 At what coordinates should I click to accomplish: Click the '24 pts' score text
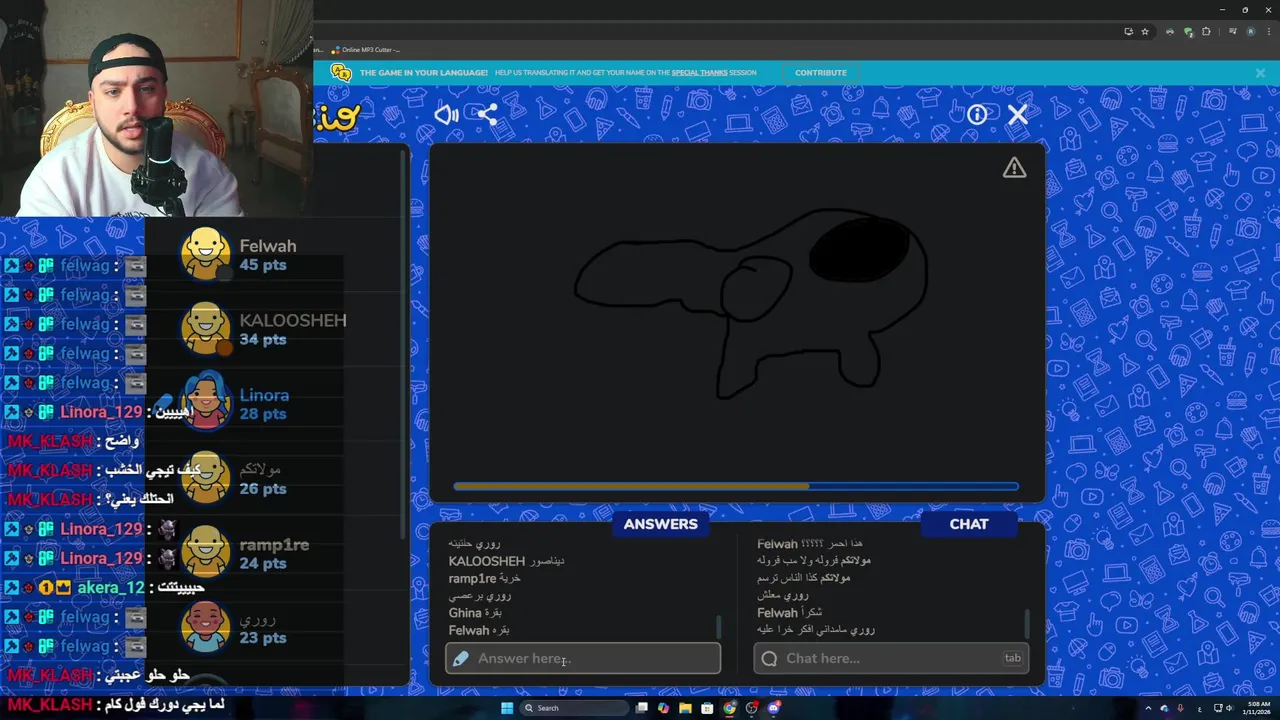tap(263, 564)
